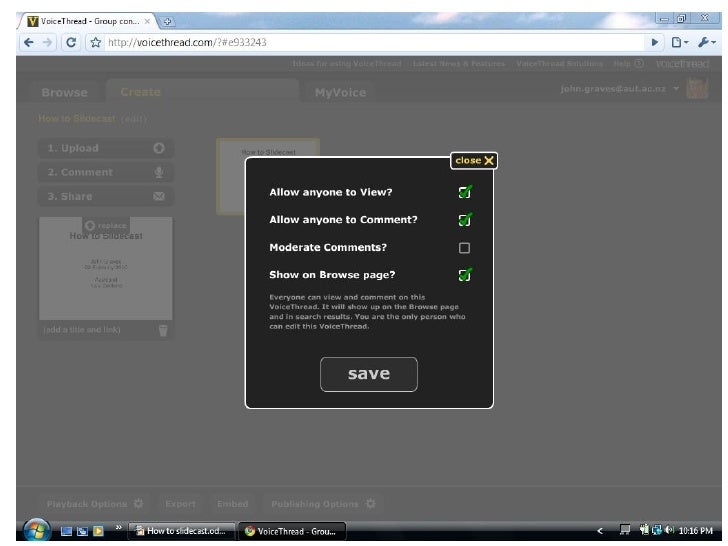This screenshot has height=546, width=728.
Task: Delete slide with the trash icon
Action: (163, 331)
